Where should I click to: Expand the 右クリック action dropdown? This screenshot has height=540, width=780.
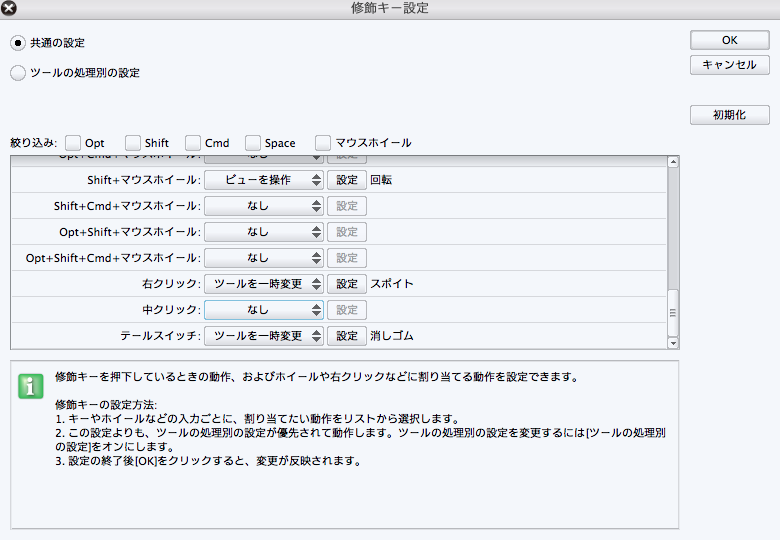pos(264,284)
